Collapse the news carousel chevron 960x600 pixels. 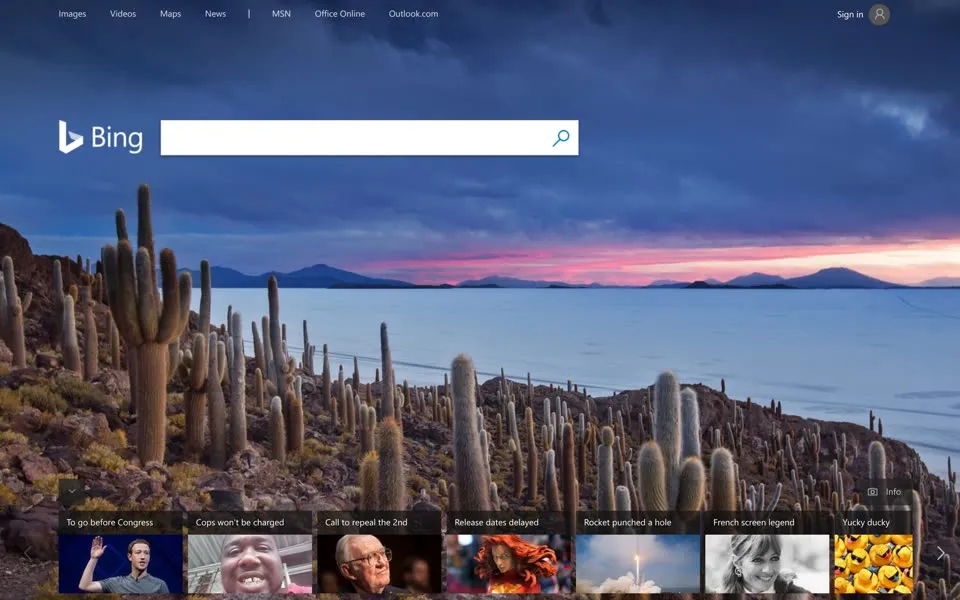click(x=72, y=491)
